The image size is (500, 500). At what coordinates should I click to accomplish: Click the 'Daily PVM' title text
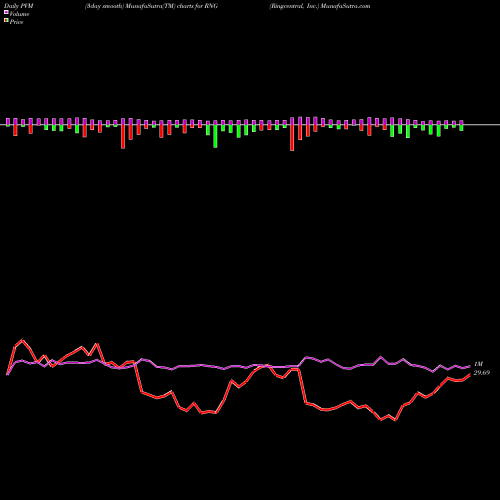tap(19, 6)
